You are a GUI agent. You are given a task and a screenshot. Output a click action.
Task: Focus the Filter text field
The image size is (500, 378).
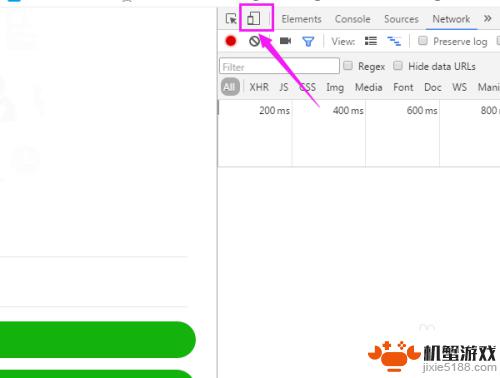click(279, 66)
